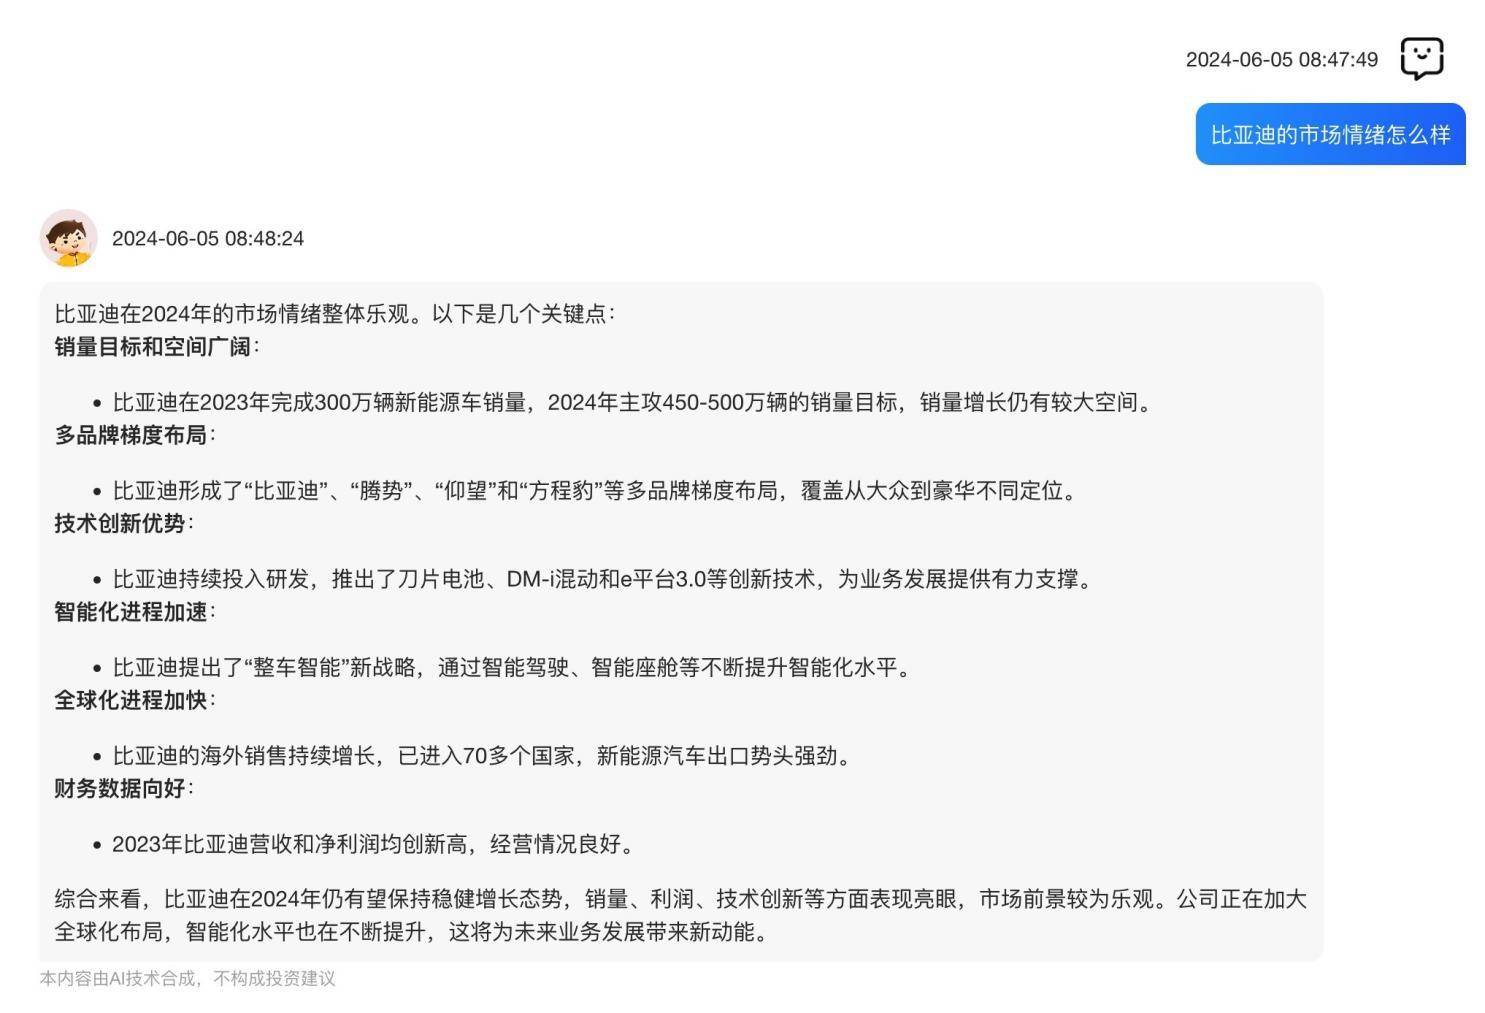This screenshot has height=1013, width=1485.
Task: Click the blue user message bubble
Action: 1329,135
